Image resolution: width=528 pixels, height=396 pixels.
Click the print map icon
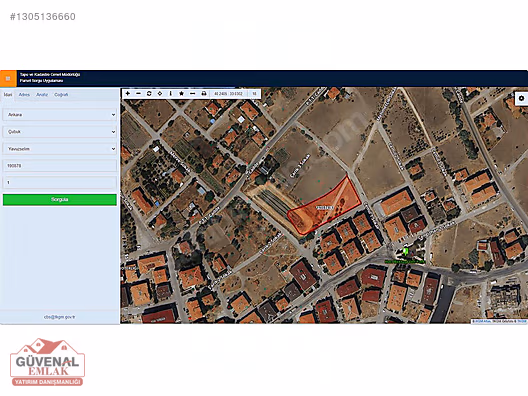[x=204, y=94]
